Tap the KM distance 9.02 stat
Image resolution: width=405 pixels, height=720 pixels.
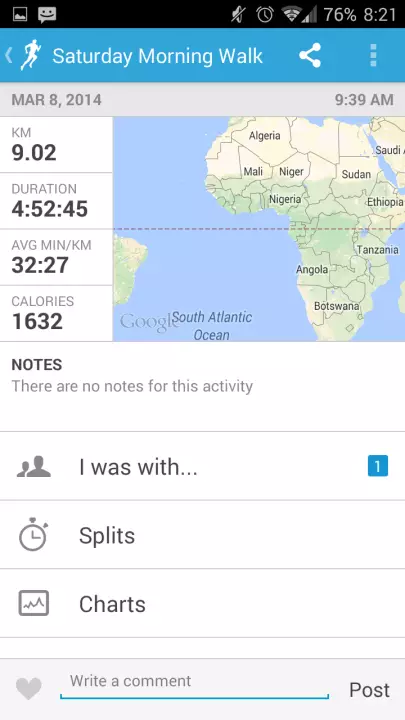(x=56, y=145)
